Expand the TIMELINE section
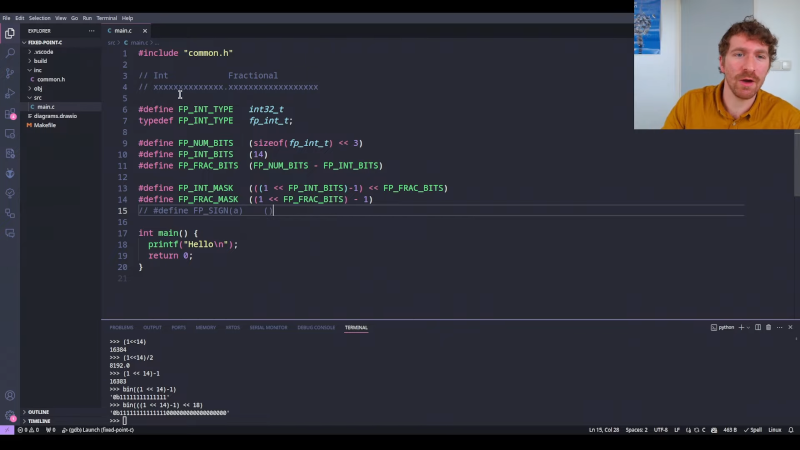 coord(39,421)
